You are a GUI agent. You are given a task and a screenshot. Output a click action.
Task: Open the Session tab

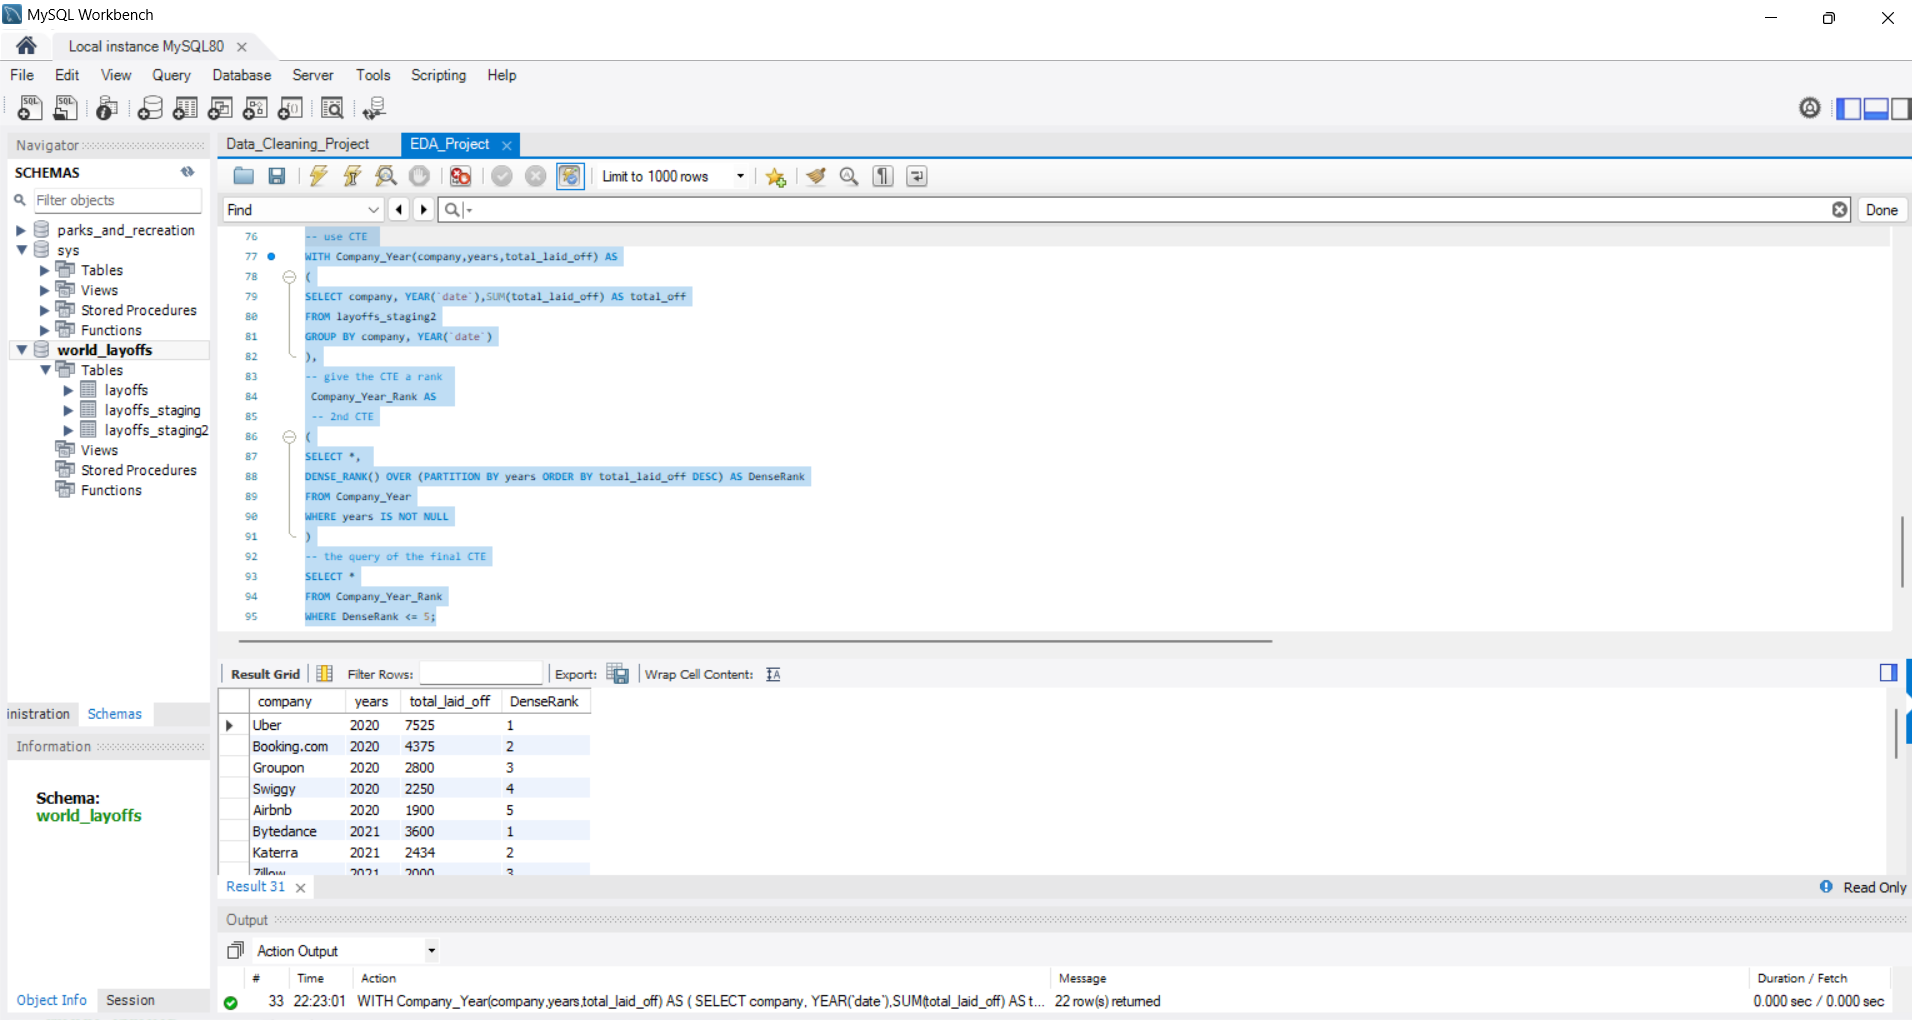[131, 1000]
